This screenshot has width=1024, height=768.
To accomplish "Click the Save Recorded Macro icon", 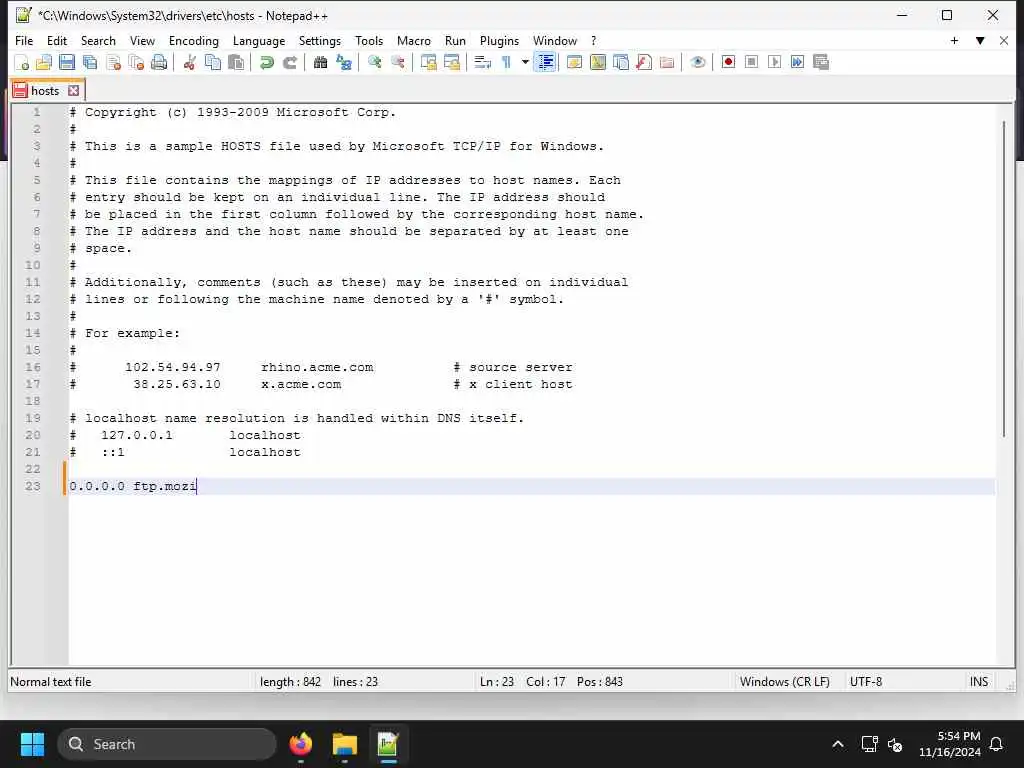I will pos(821,62).
